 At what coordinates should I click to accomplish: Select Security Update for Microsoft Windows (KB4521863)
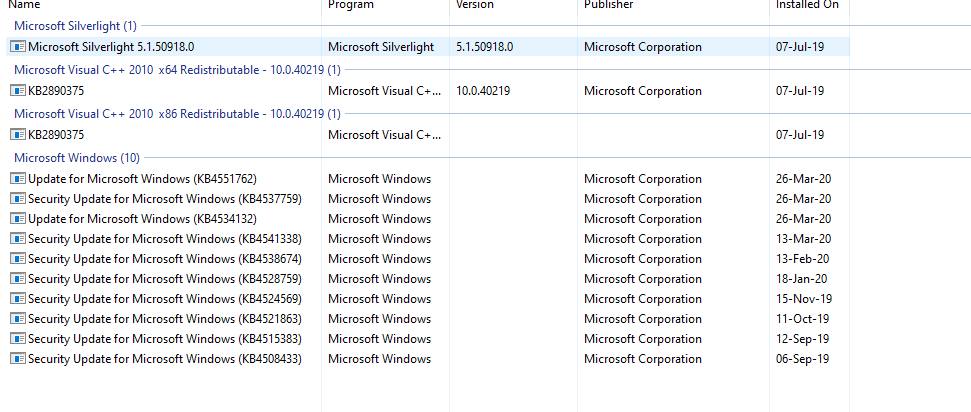click(x=165, y=318)
